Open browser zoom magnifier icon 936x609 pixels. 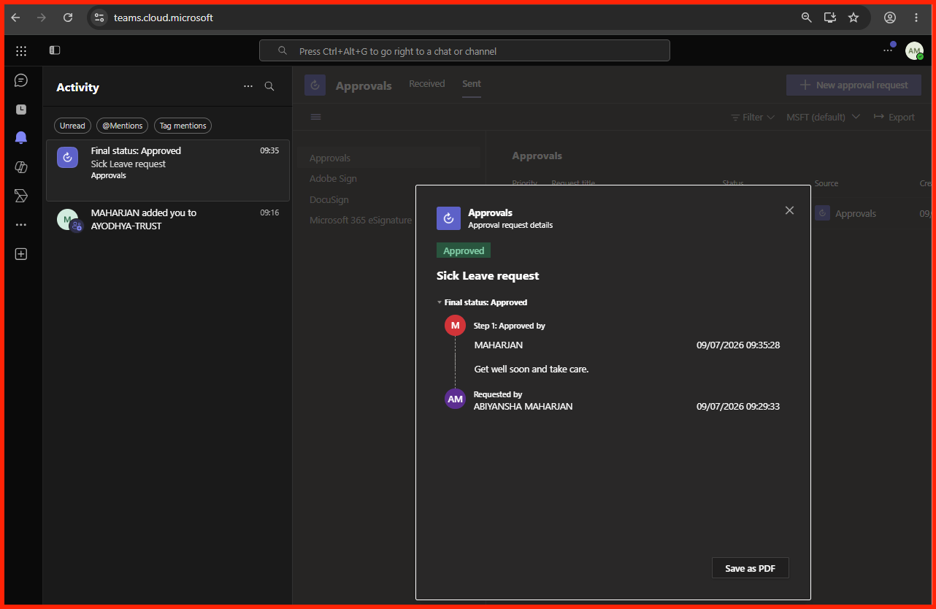click(806, 18)
